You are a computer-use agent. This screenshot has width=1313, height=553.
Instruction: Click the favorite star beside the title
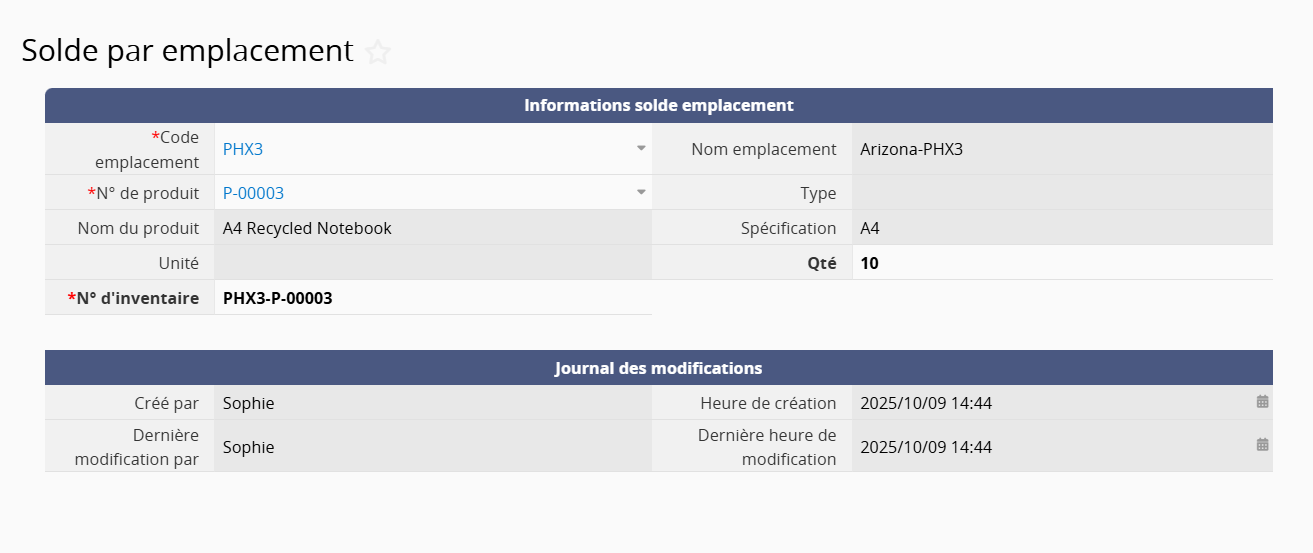tap(377, 52)
